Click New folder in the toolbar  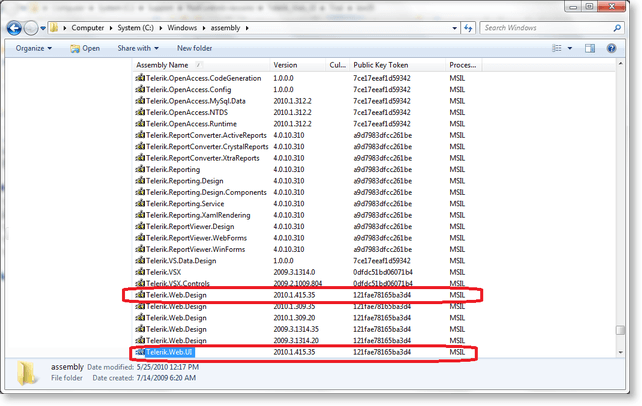point(194,48)
